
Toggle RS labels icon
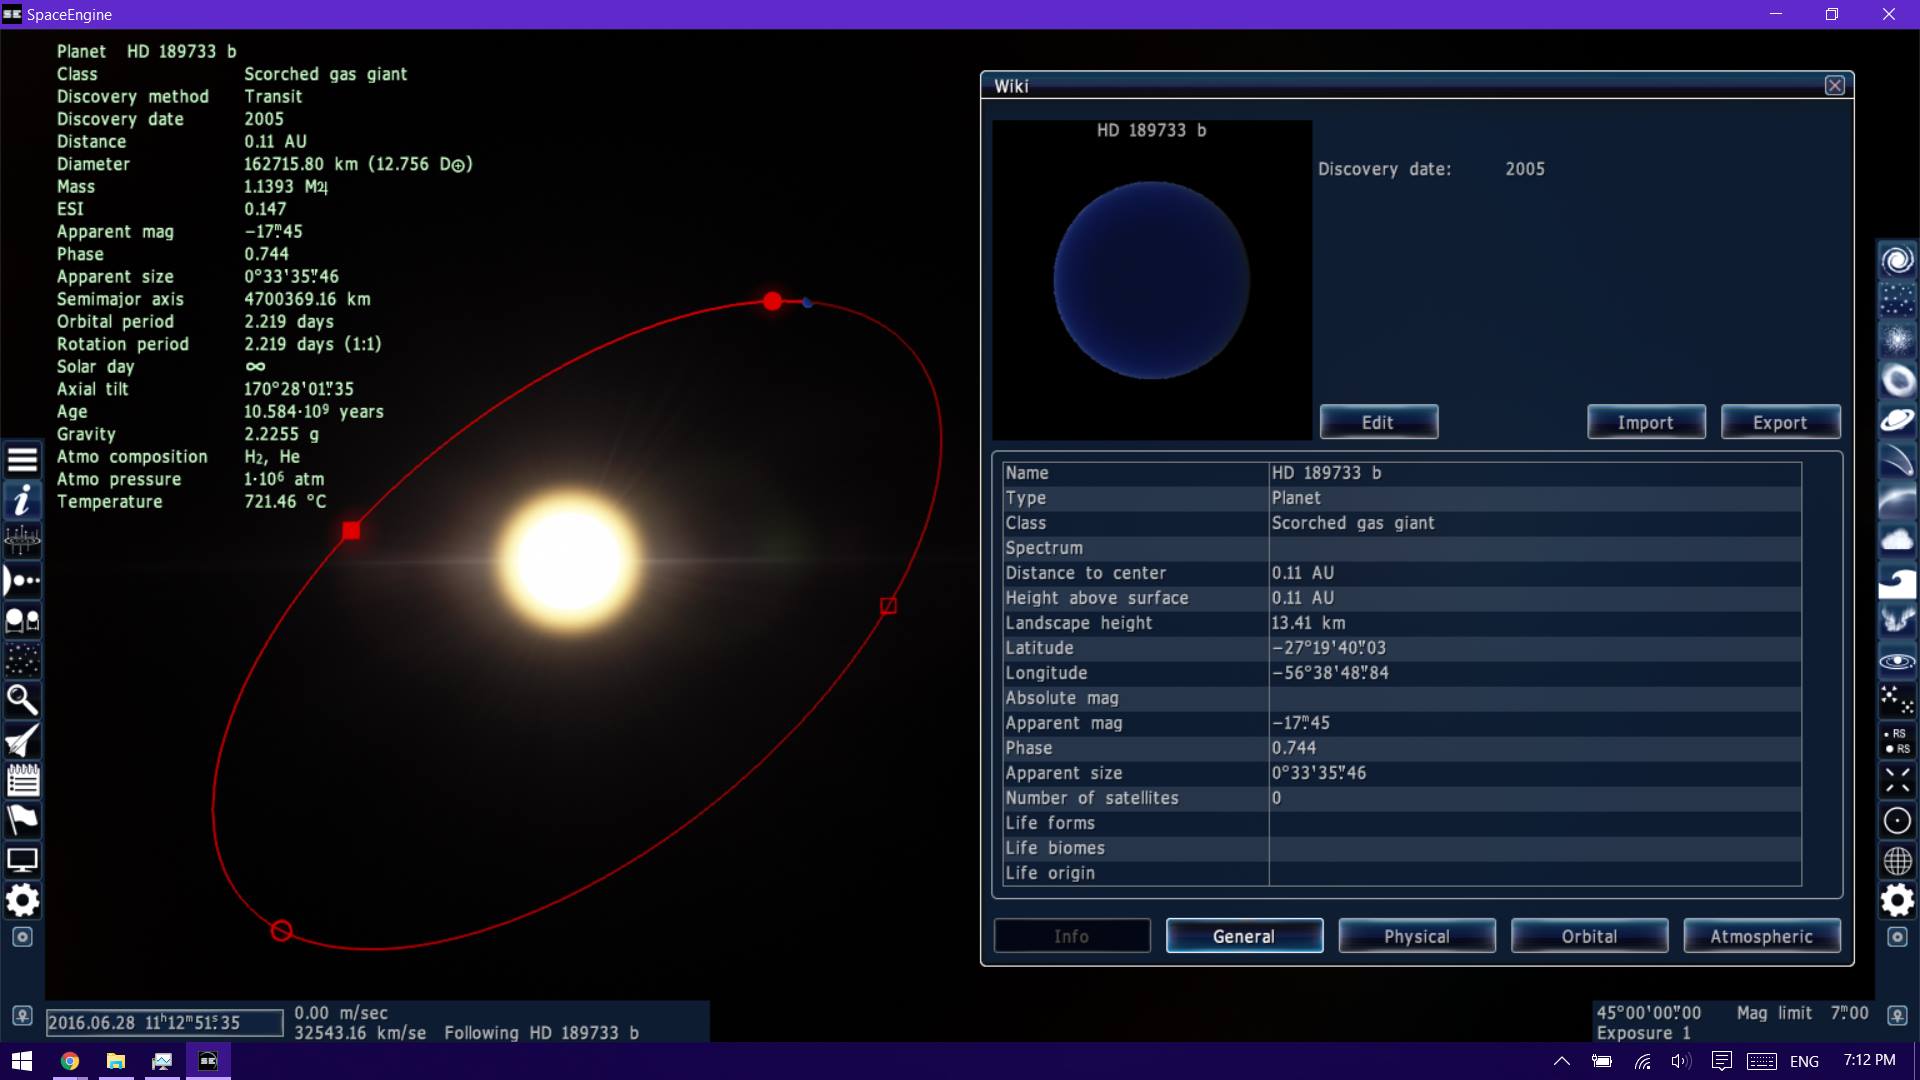coord(1897,740)
